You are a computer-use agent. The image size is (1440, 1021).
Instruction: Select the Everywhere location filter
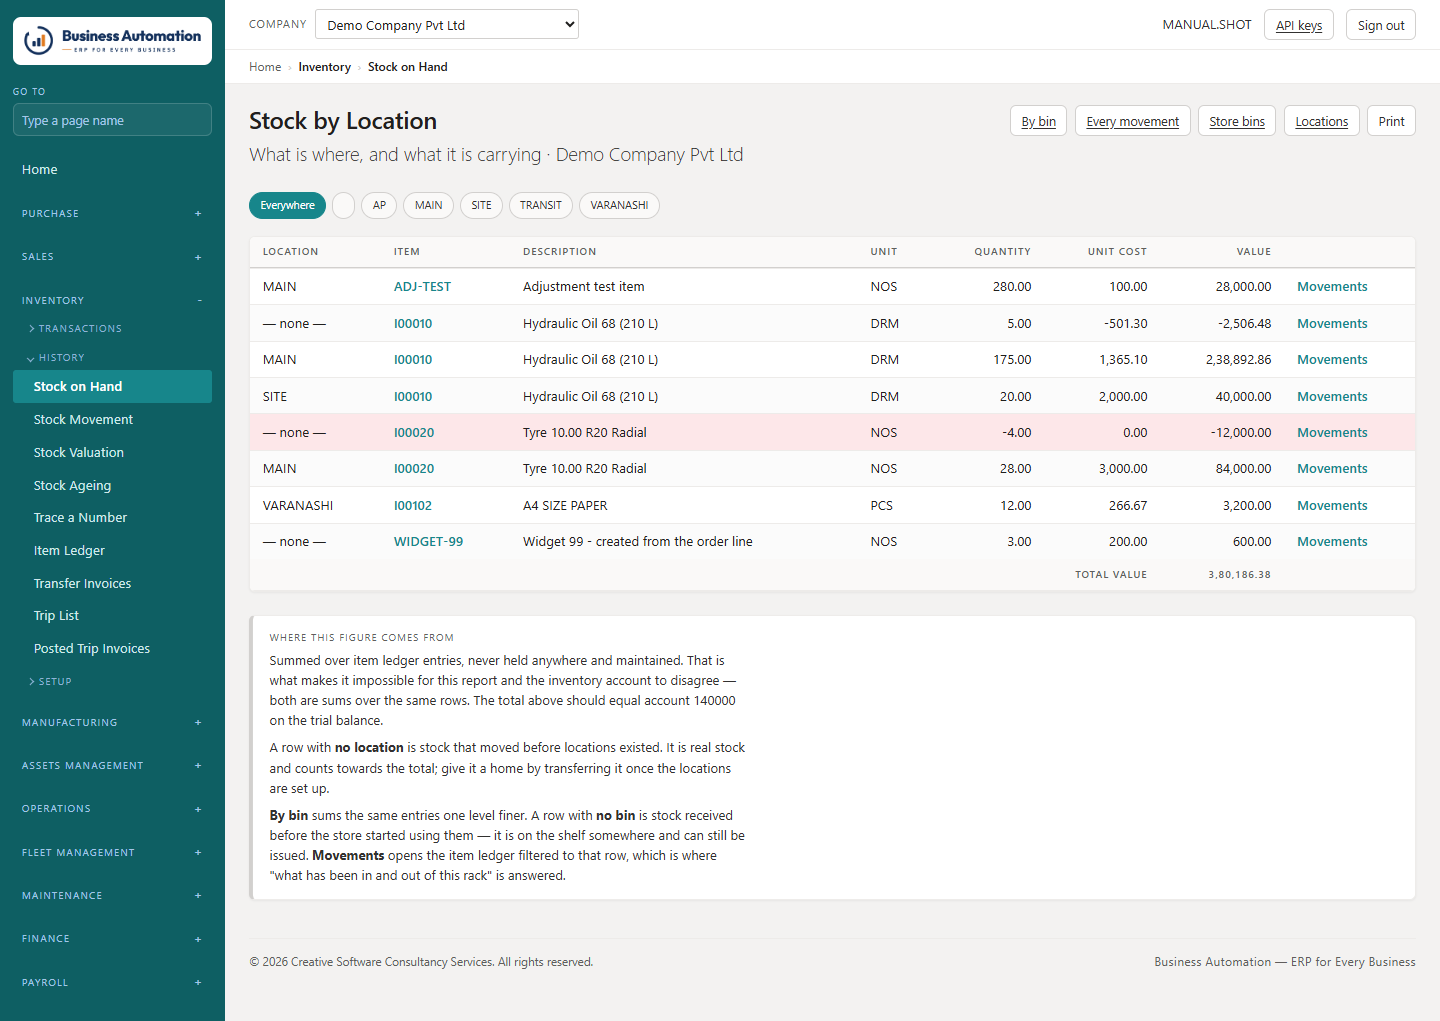(x=287, y=205)
